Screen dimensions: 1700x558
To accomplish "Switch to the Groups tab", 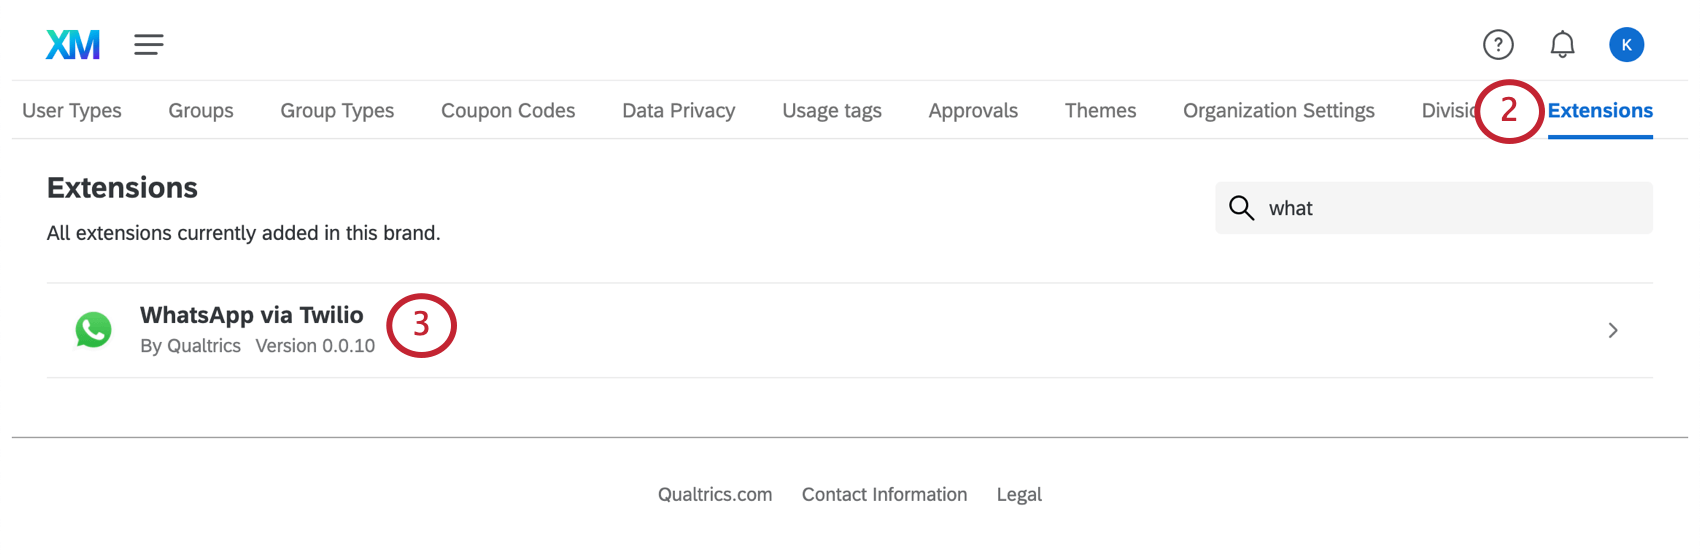I will click(201, 111).
